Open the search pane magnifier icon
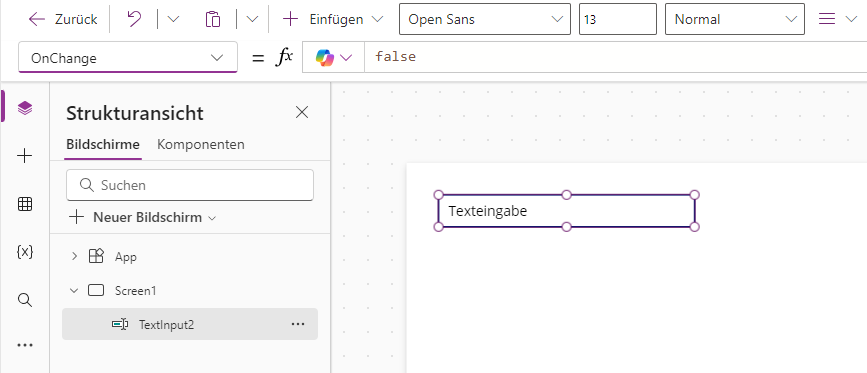The image size is (867, 373). [25, 300]
